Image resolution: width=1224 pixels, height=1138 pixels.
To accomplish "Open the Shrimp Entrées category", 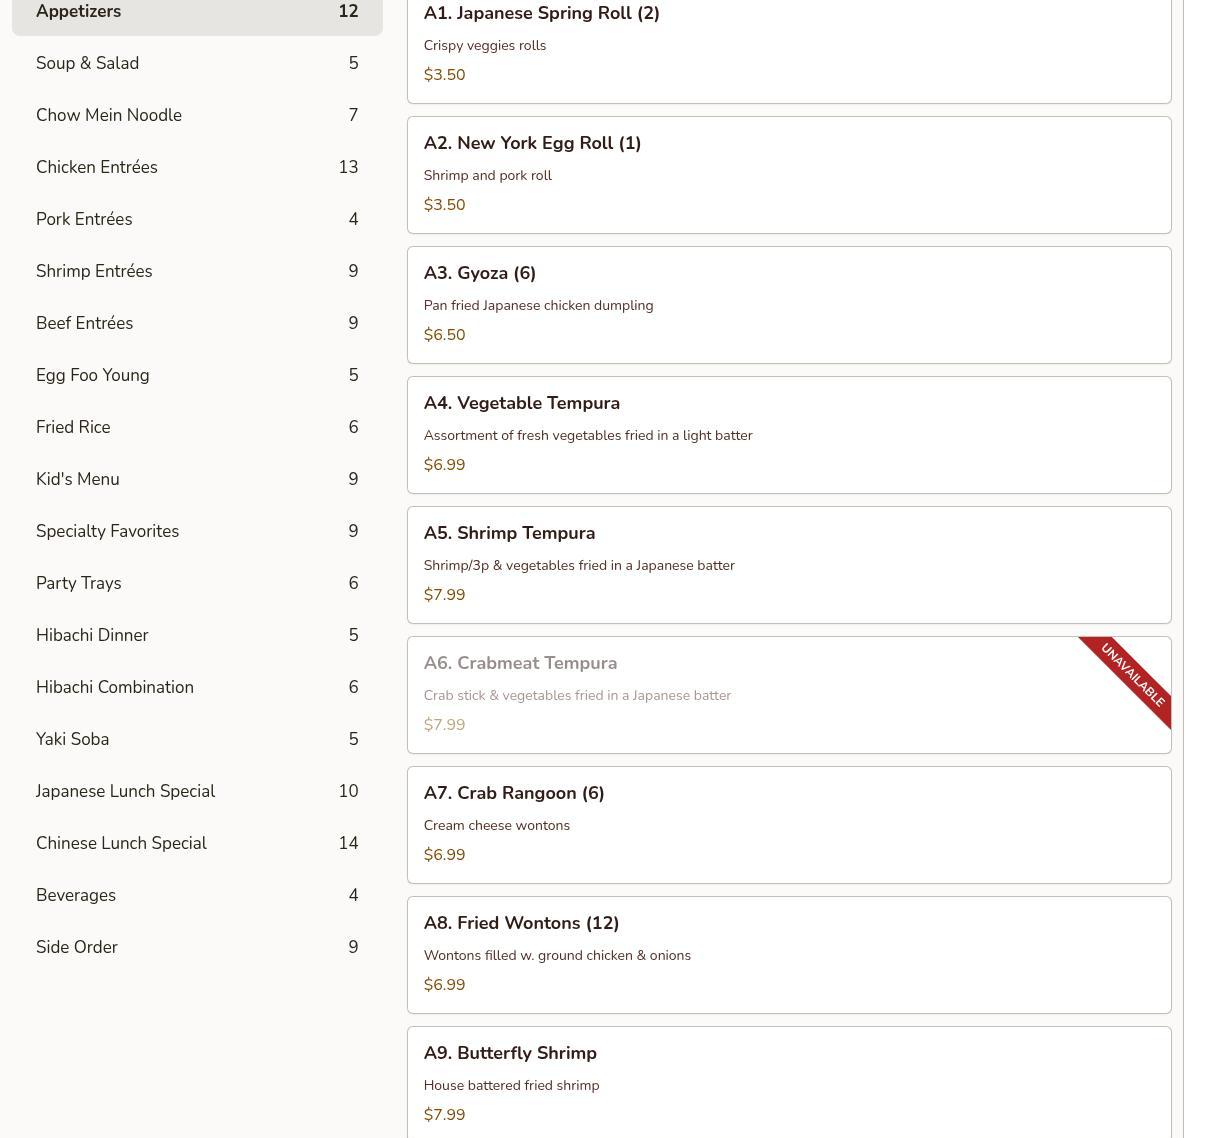I will tap(197, 271).
